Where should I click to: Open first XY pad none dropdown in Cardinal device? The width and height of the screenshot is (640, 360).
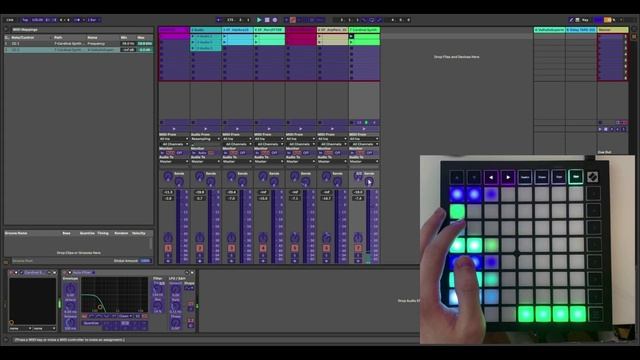pos(20,328)
